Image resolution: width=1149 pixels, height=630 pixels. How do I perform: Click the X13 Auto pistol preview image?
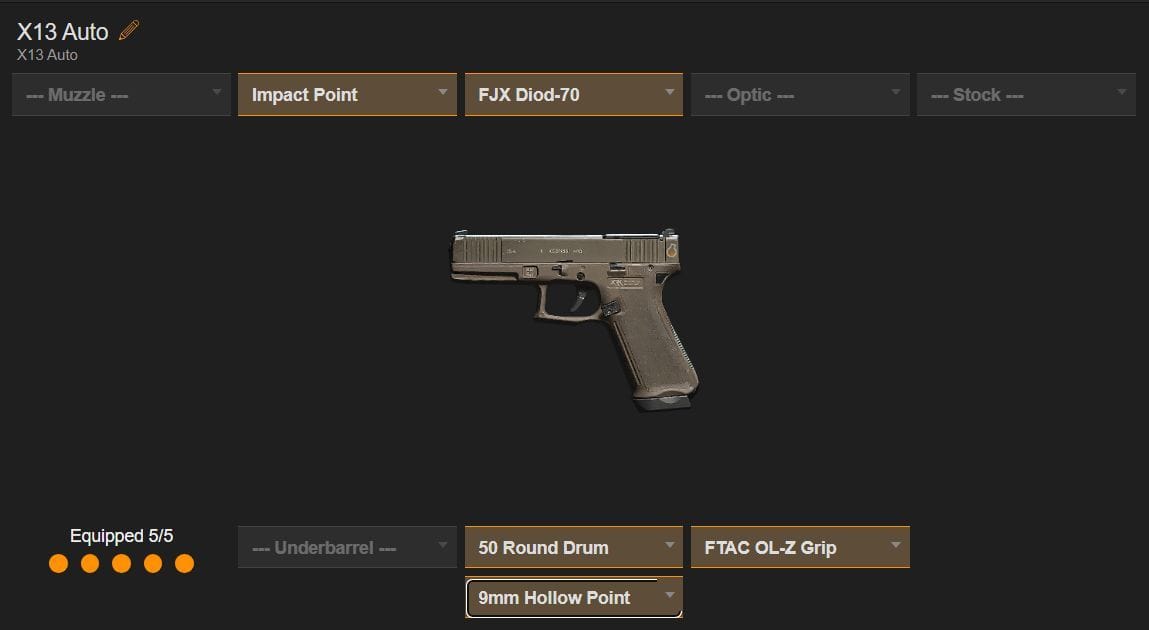[x=574, y=319]
